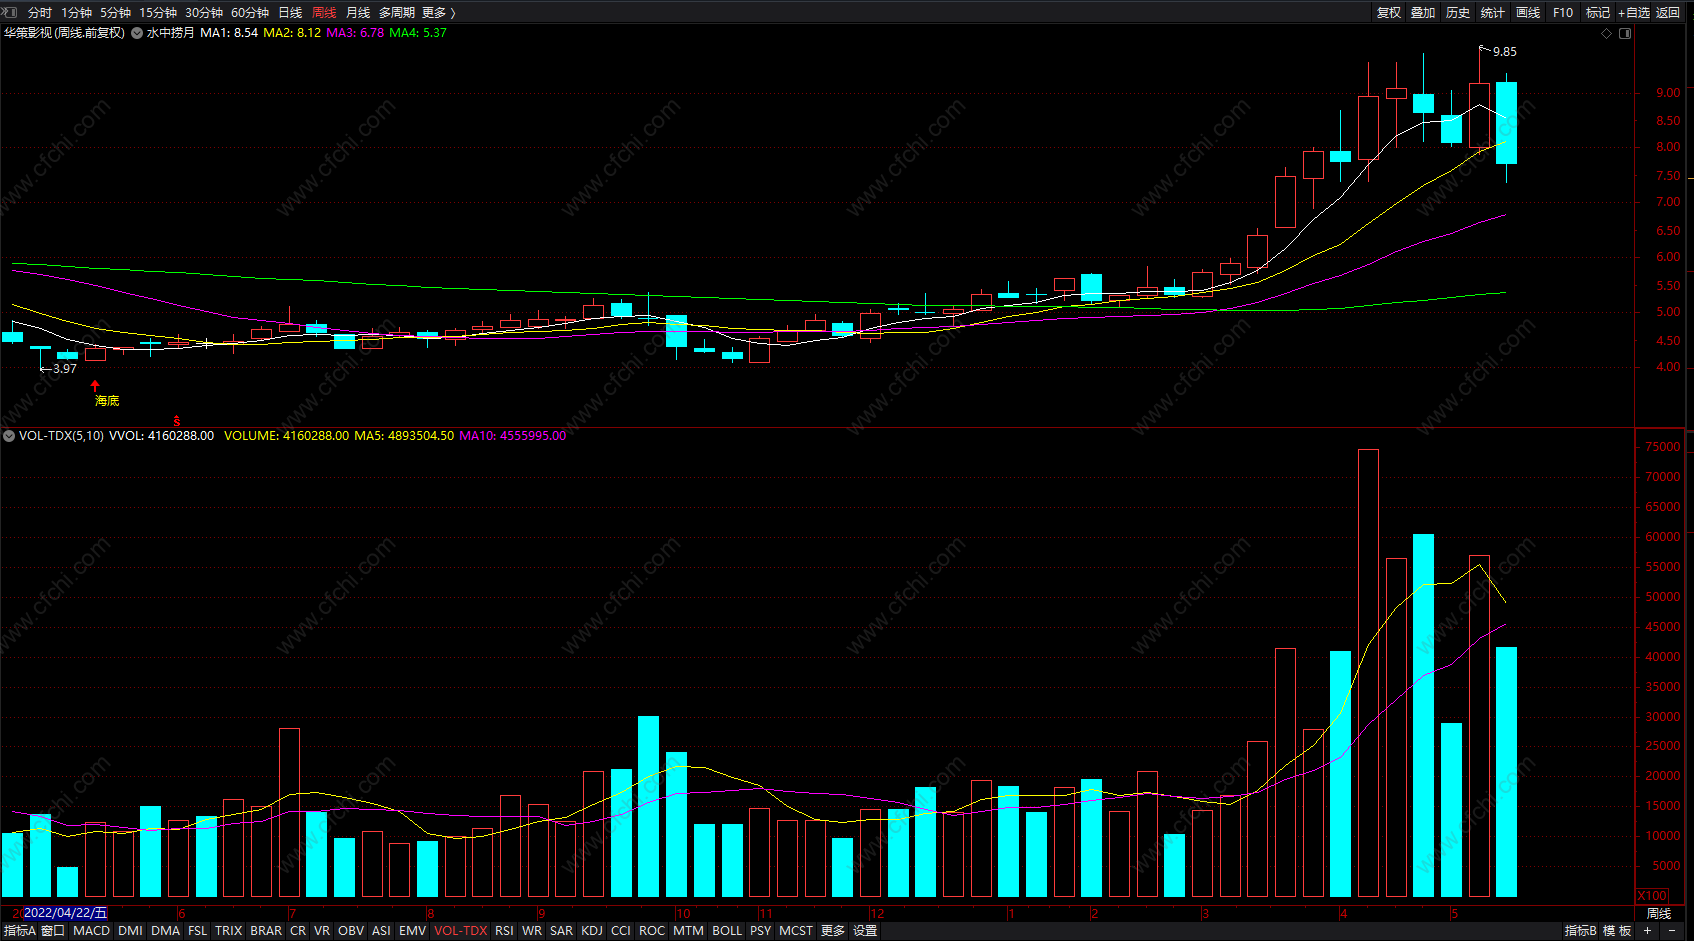The width and height of the screenshot is (1694, 941).
Task: Click the 窗口 window button
Action: (x=53, y=931)
